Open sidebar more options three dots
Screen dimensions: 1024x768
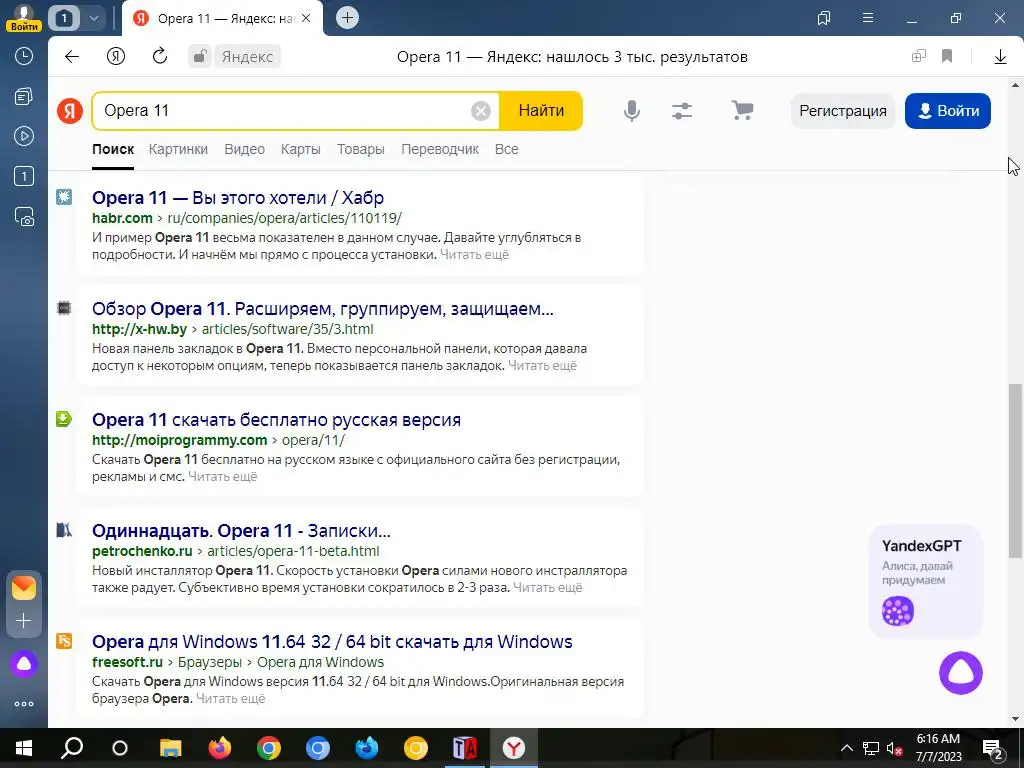click(24, 704)
